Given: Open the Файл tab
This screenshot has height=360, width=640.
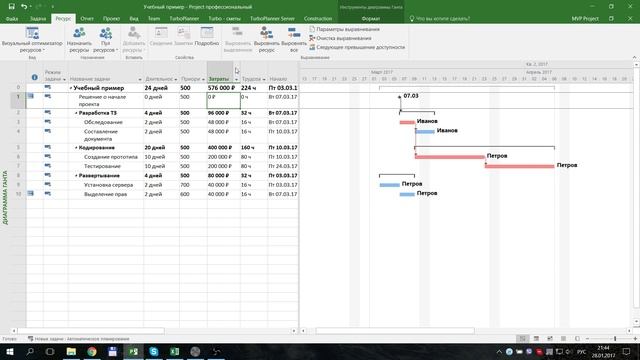Looking at the screenshot, I should coord(12,19).
